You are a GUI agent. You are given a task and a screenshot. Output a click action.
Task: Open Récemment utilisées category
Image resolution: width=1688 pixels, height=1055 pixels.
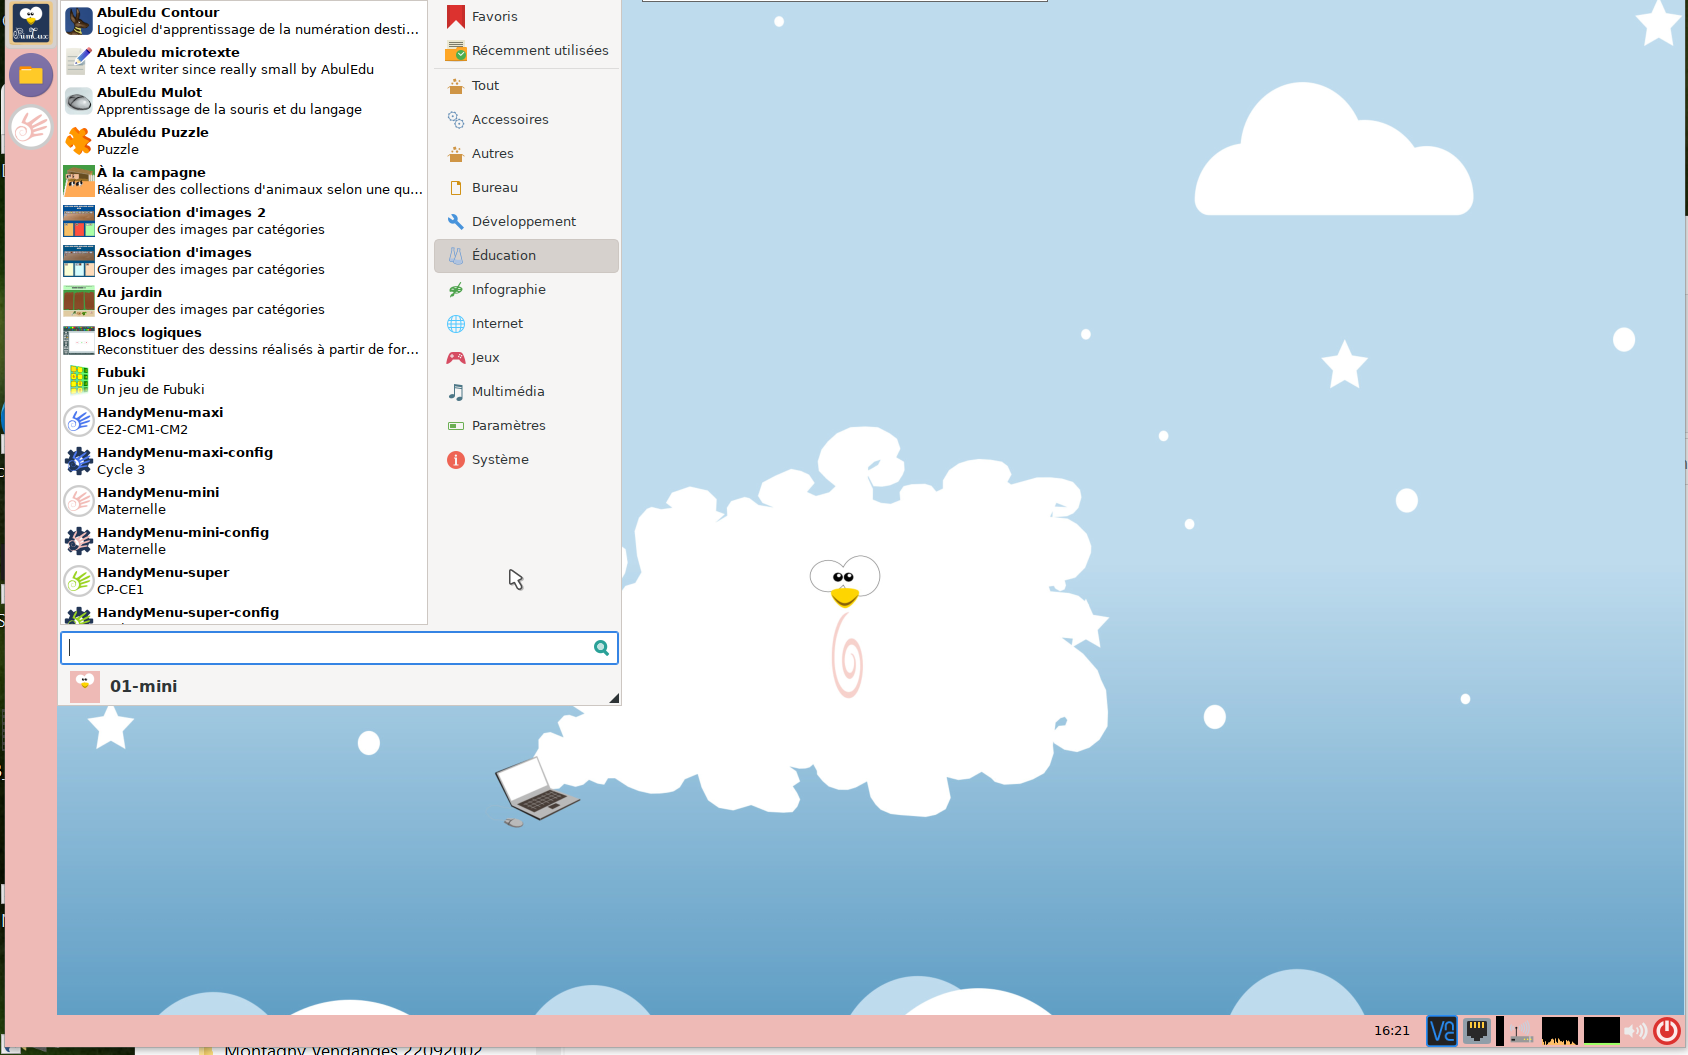point(527,50)
